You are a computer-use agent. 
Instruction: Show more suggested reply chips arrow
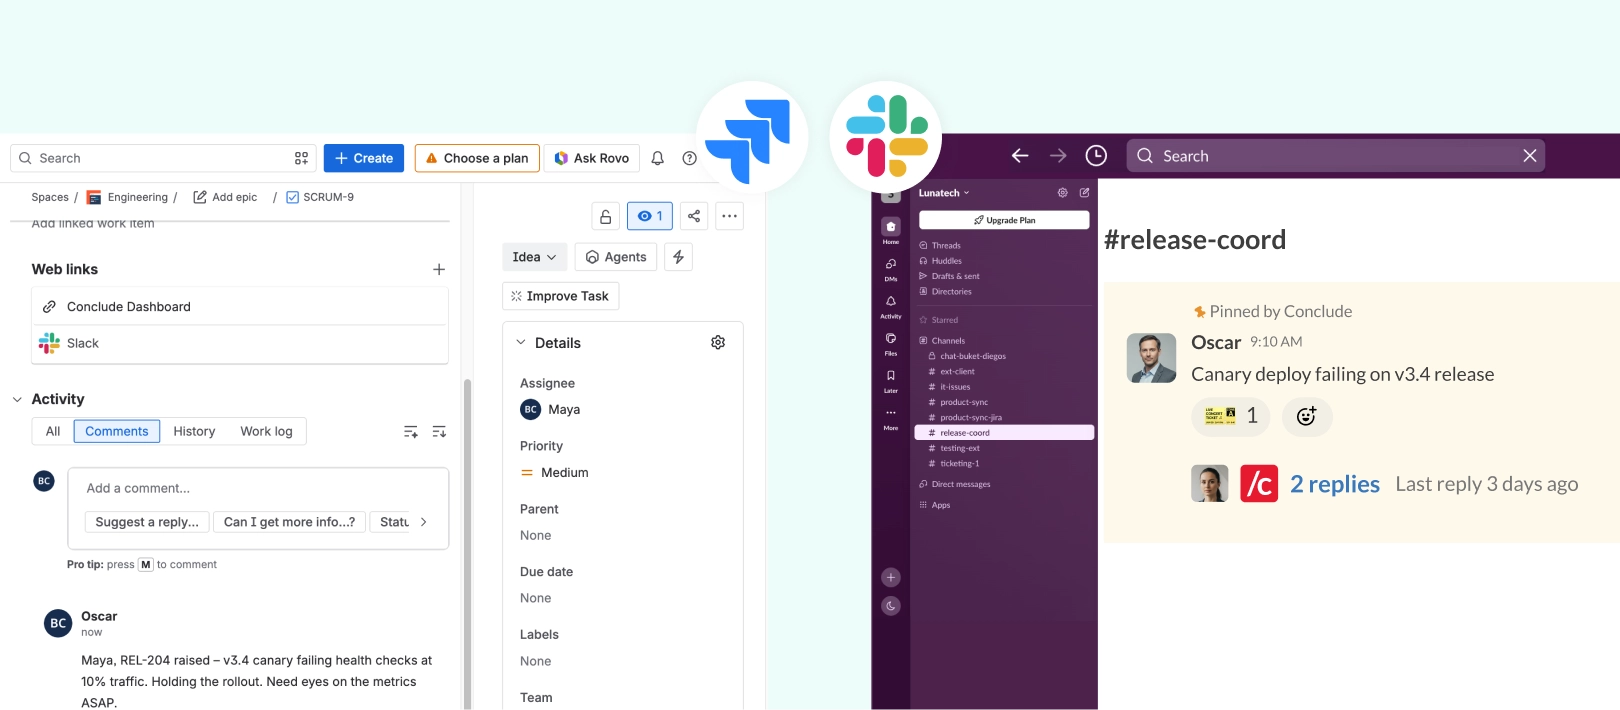[424, 522]
